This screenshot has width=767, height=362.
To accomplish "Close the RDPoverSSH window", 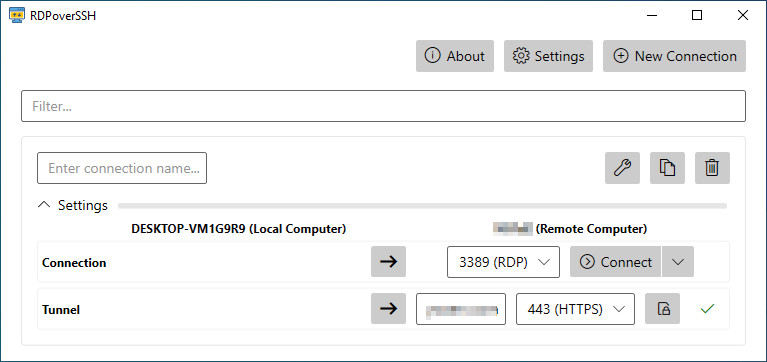I will coord(743,15).
